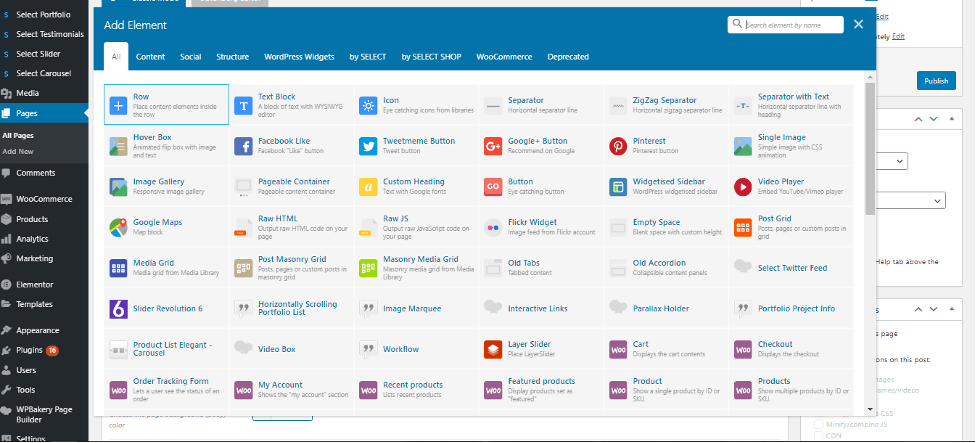Image resolution: width=977 pixels, height=443 pixels.
Task: Choose the Icon element with sun symbol
Action: click(416, 105)
